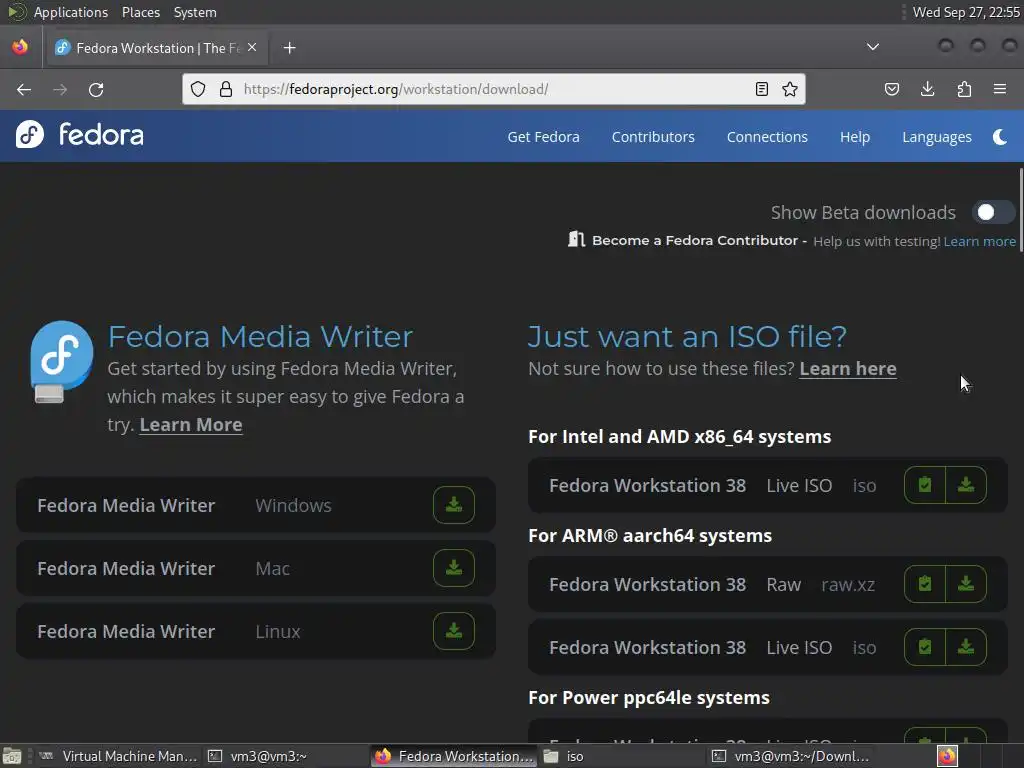The image size is (1024, 768).
Task: Download the aarch64 Raw raw.xz image
Action: pos(966,584)
